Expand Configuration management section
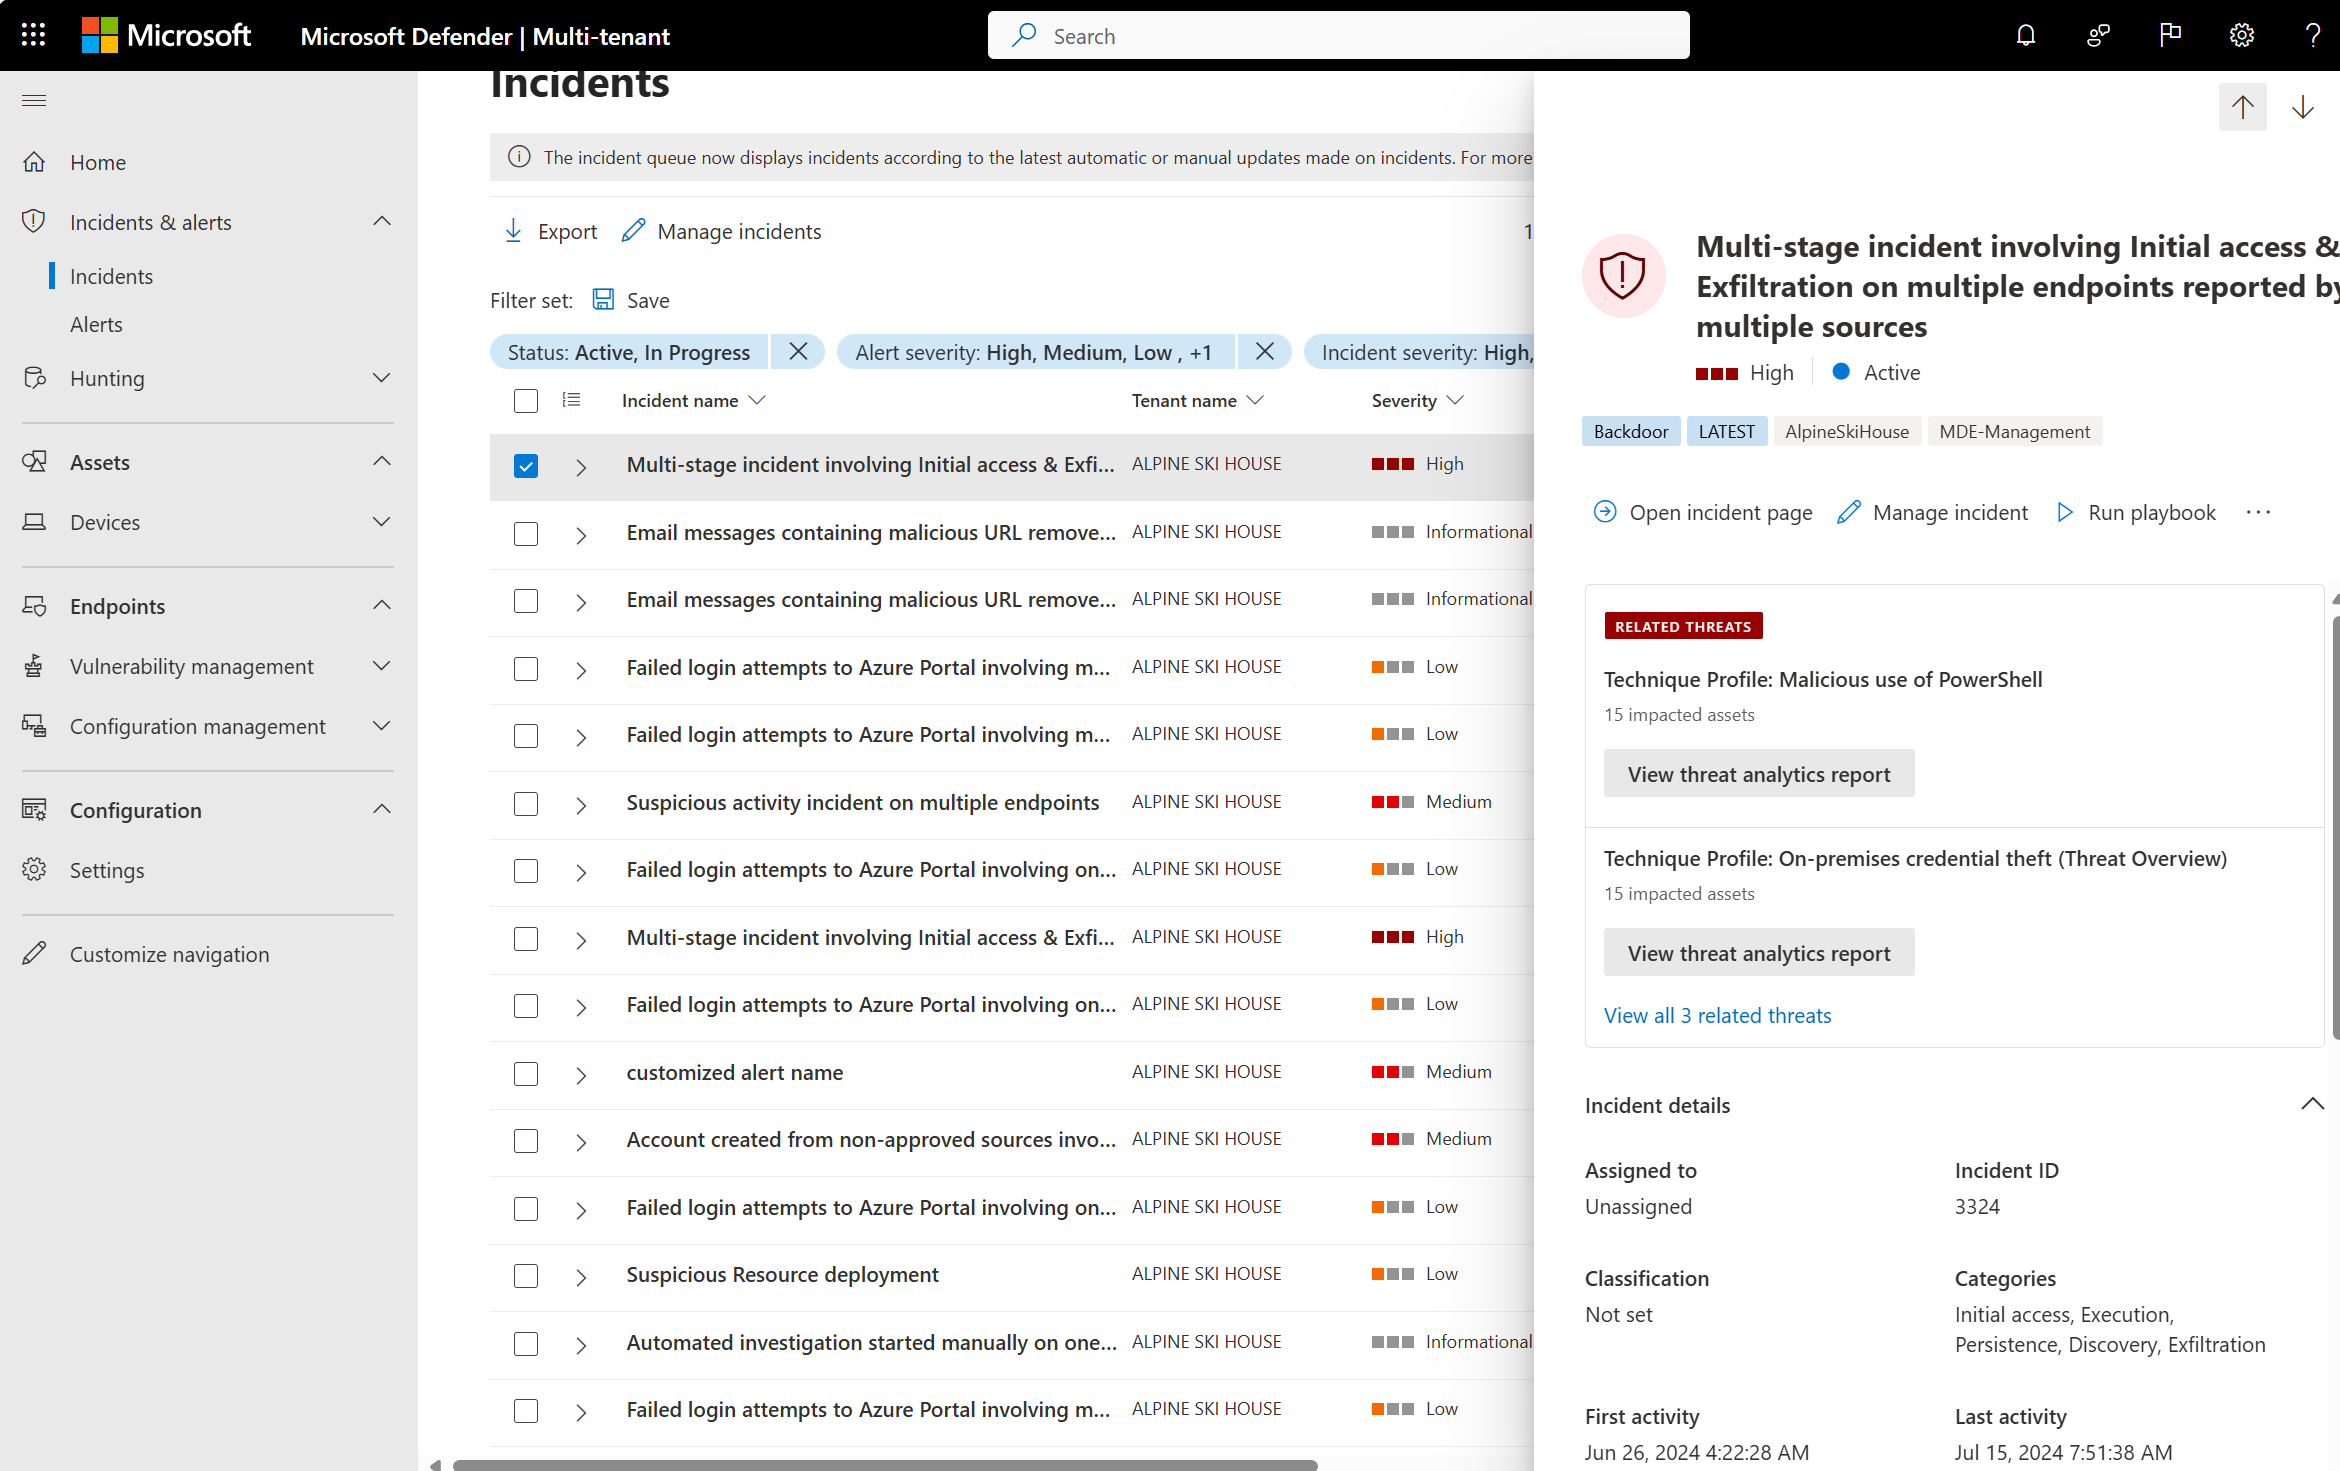 [x=381, y=726]
